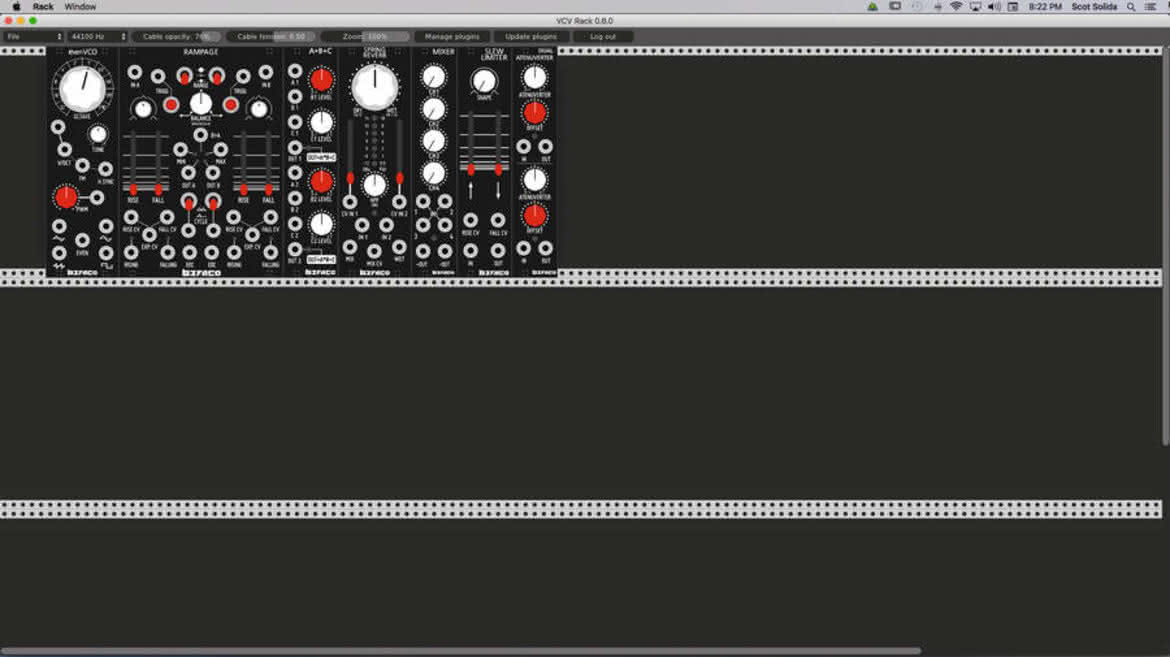Open the Apple menu
The height and width of the screenshot is (657, 1170).
pyautogui.click(x=16, y=7)
